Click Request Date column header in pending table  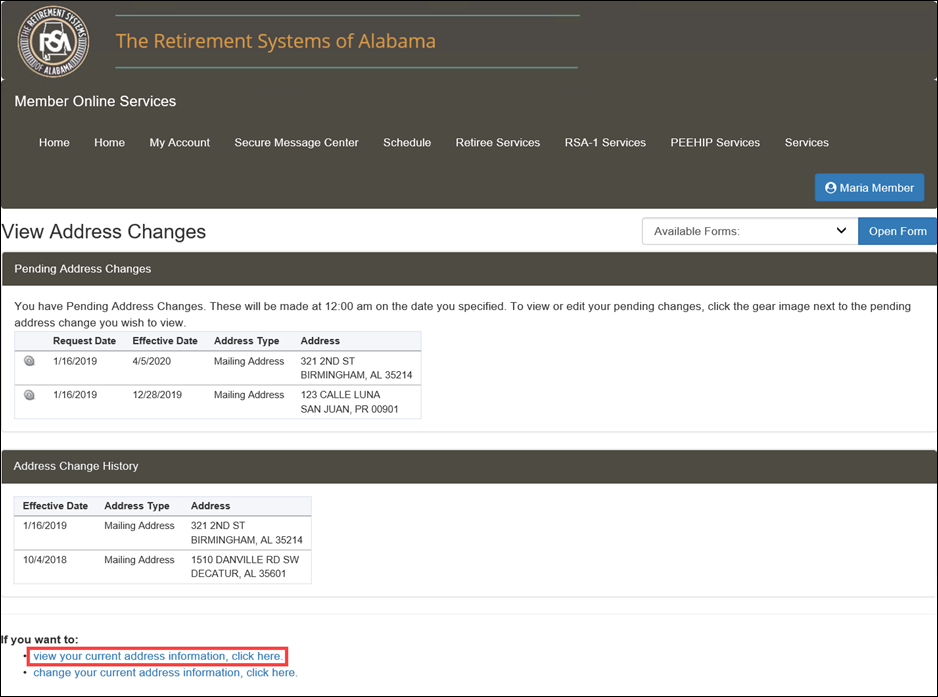[85, 341]
